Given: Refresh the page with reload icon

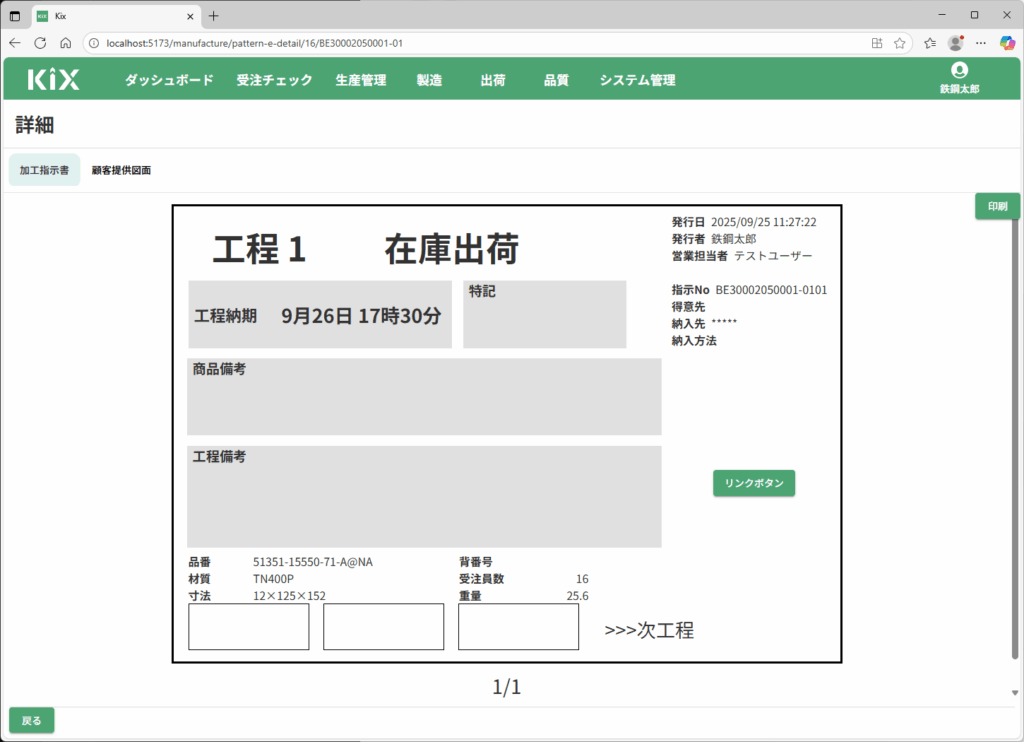Looking at the screenshot, I should click(x=40, y=43).
